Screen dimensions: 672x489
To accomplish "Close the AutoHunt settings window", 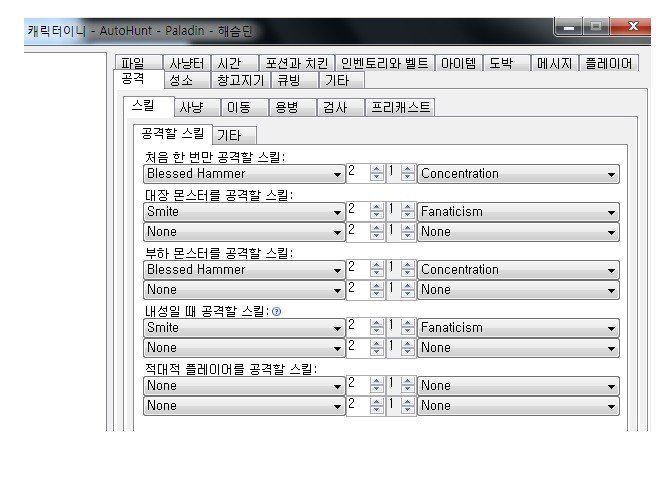I will pos(632,27).
